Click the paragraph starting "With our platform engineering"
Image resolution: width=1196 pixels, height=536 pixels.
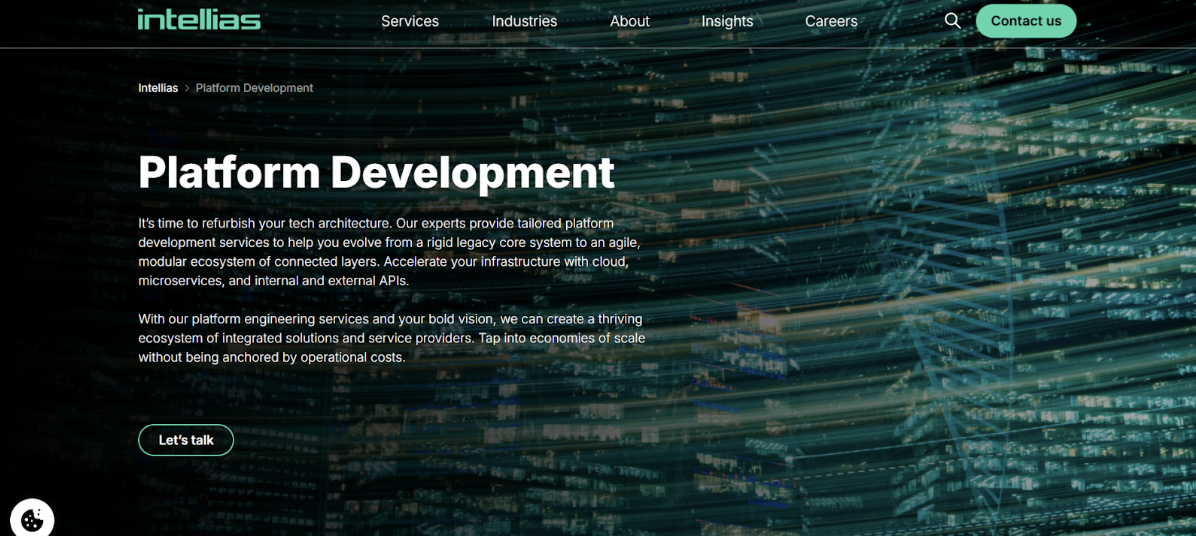390,338
